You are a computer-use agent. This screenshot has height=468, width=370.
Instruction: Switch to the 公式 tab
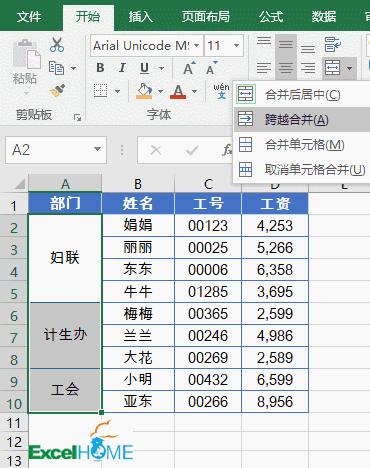[x=271, y=16]
